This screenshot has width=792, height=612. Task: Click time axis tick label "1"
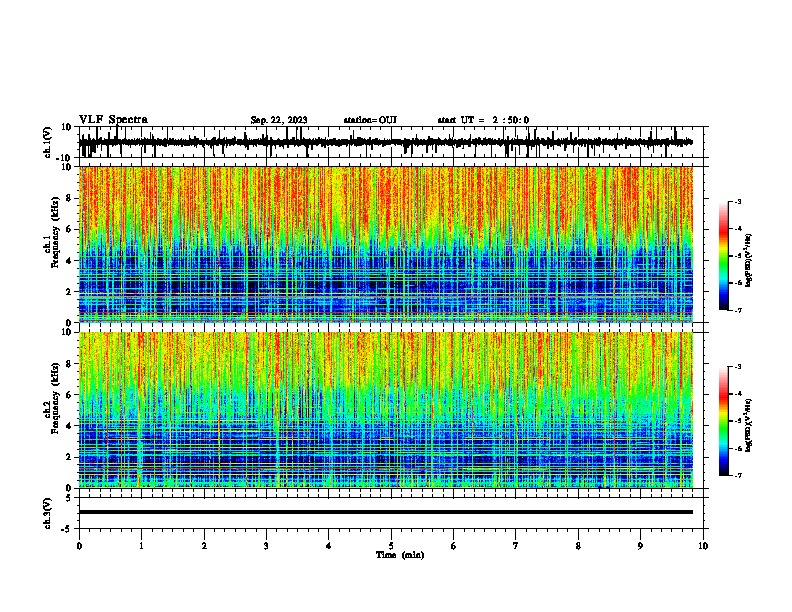[x=141, y=546]
